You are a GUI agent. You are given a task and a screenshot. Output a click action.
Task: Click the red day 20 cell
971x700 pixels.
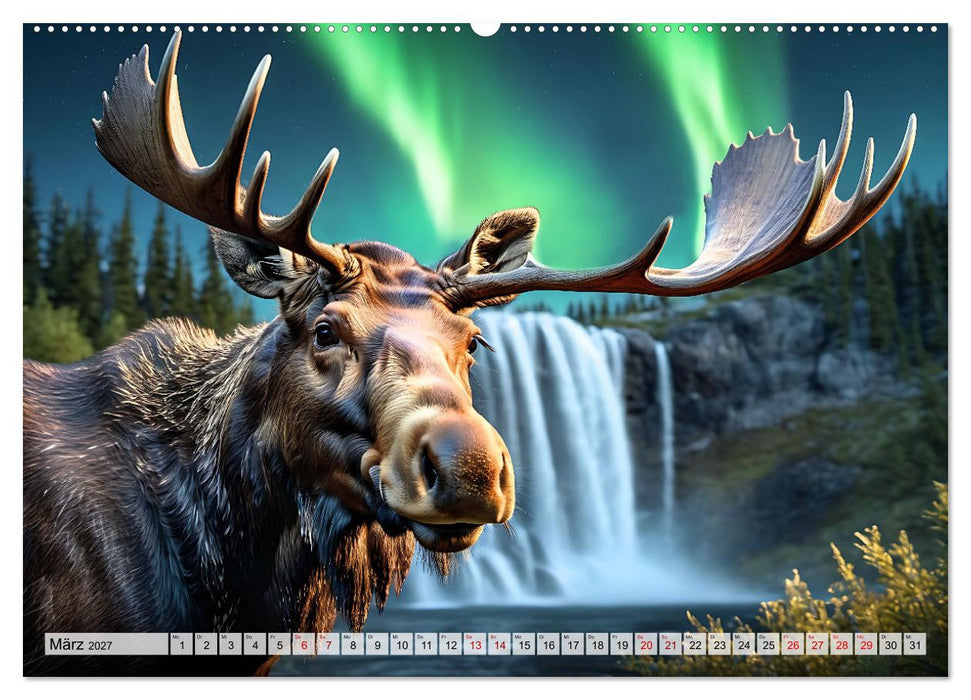pos(647,644)
